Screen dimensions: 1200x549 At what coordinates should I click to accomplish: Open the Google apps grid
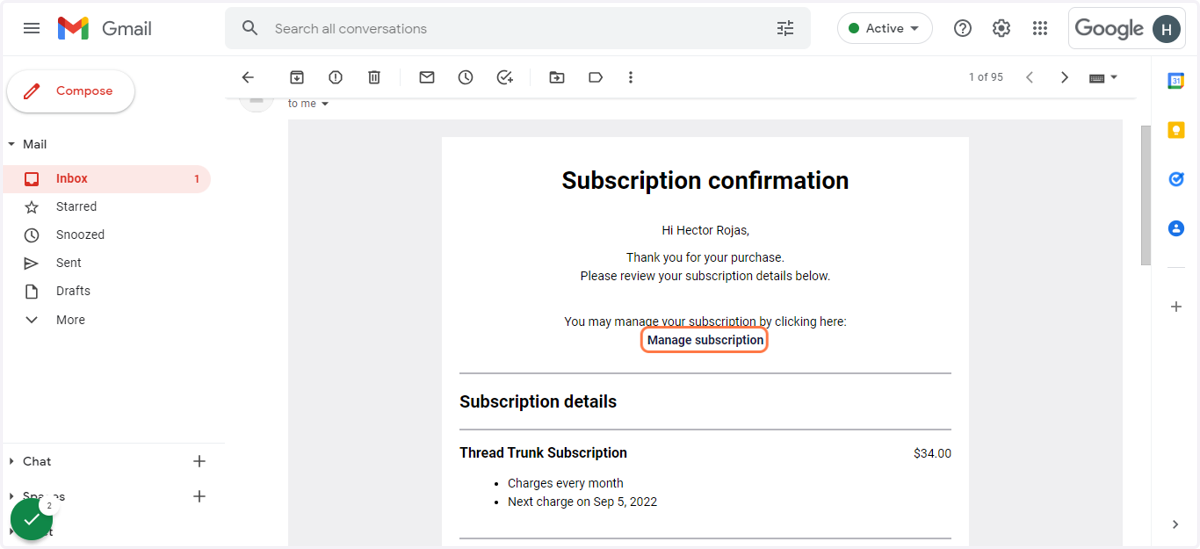tap(1040, 28)
